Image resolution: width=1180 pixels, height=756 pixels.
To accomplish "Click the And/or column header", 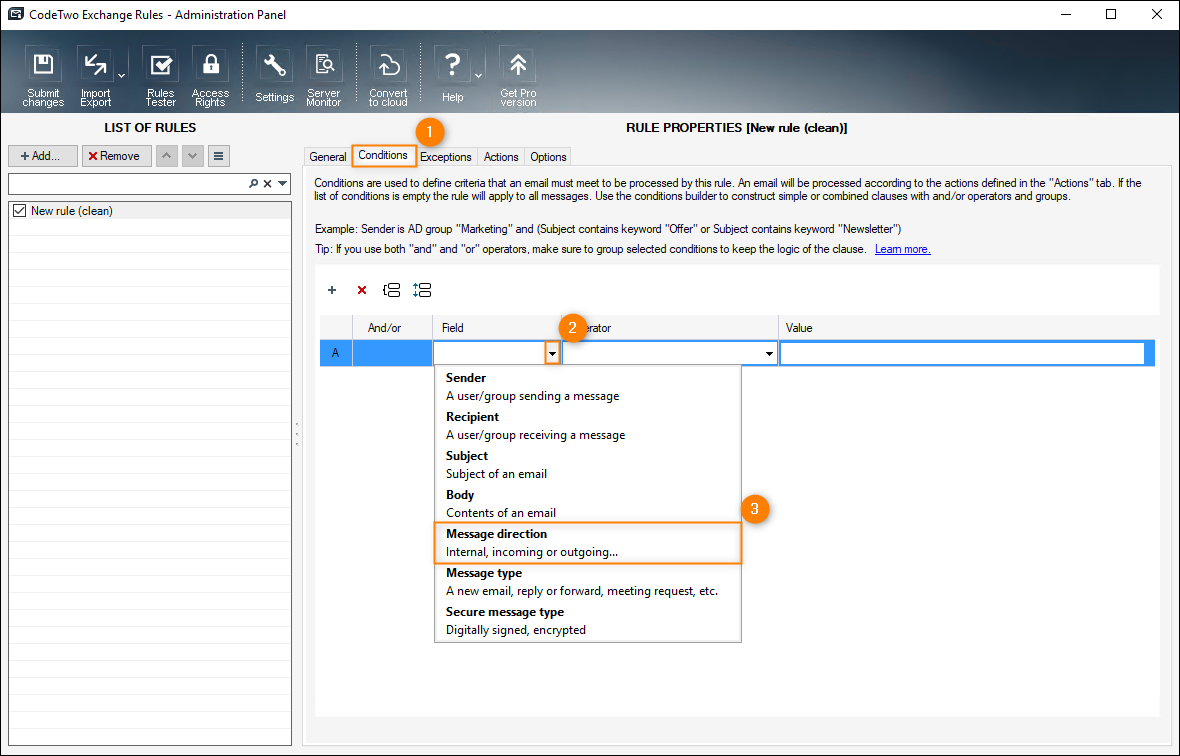I will click(x=392, y=328).
